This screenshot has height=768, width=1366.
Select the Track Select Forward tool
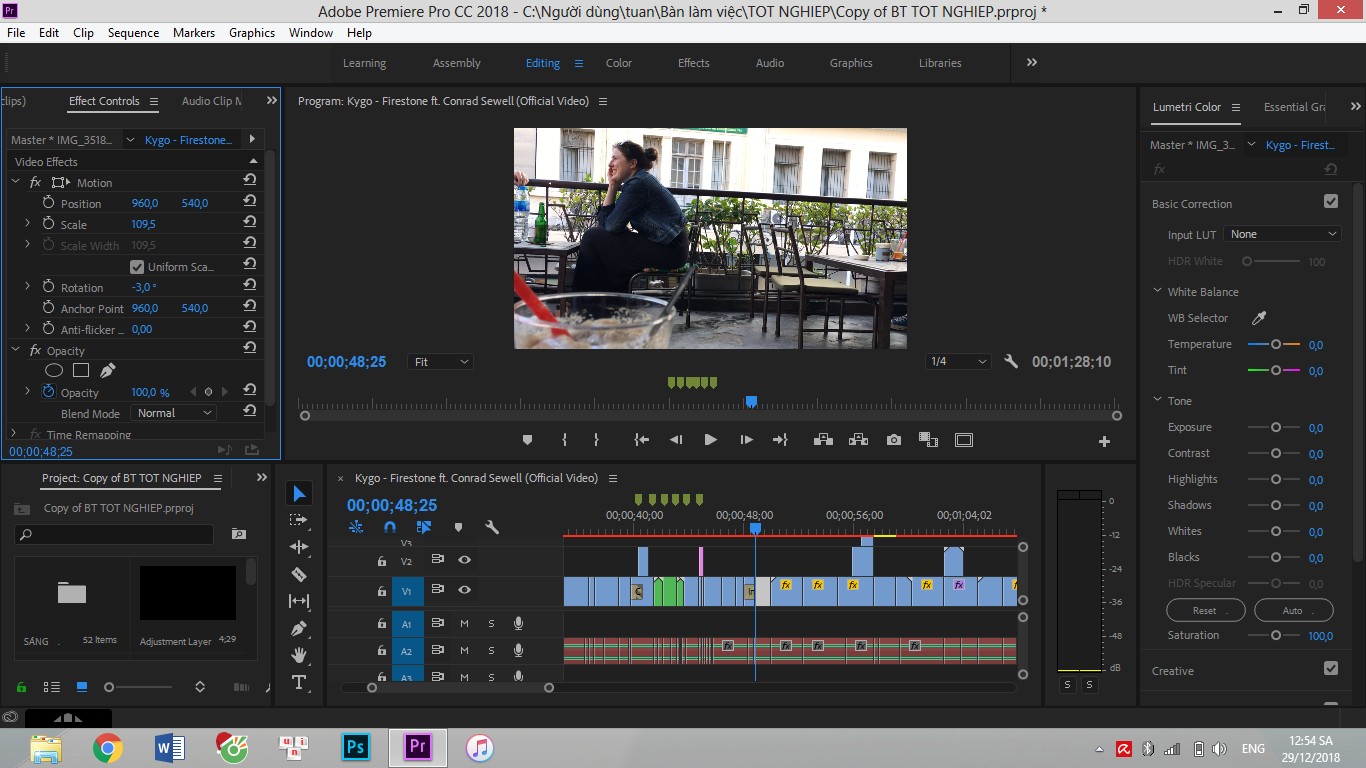click(299, 520)
